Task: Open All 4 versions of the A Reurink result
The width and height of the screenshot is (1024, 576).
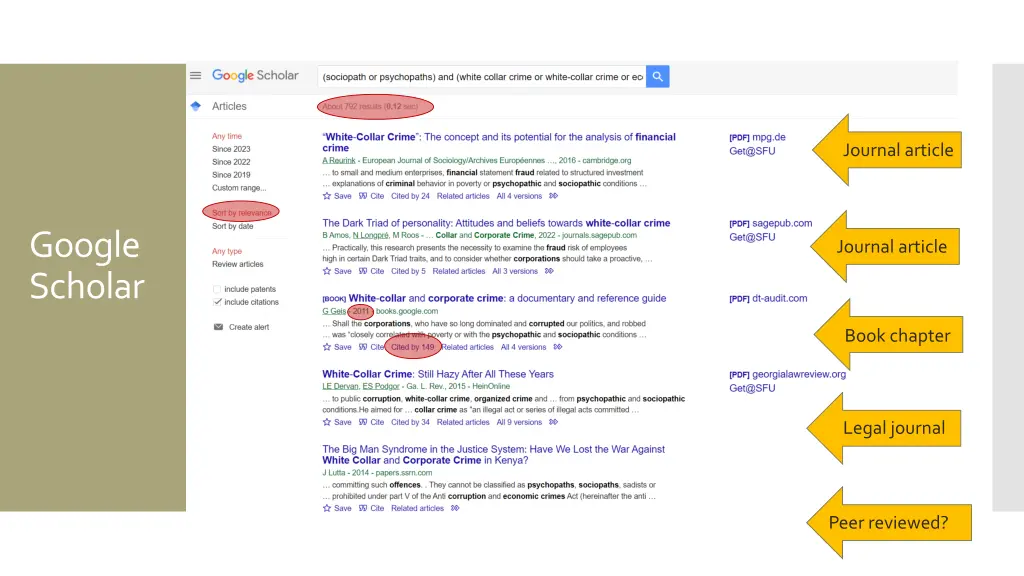Action: (x=519, y=196)
